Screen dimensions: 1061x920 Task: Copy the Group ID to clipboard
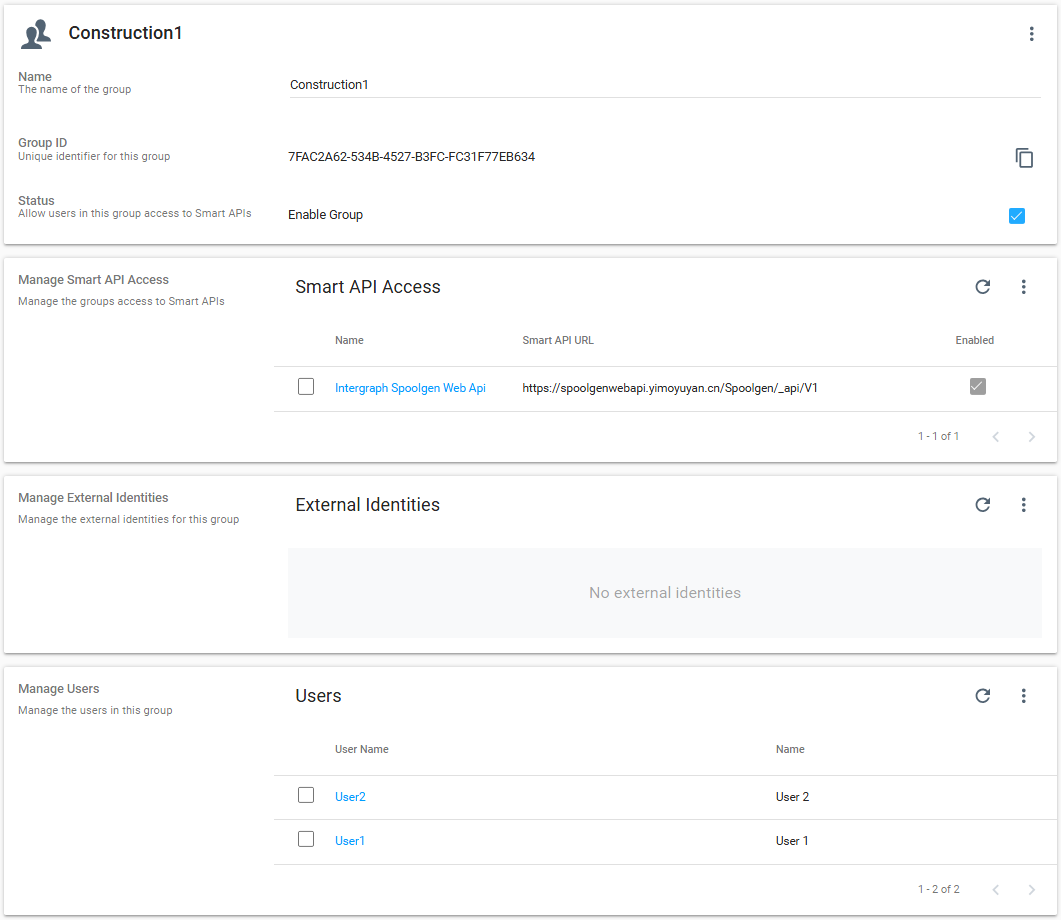coord(1023,158)
